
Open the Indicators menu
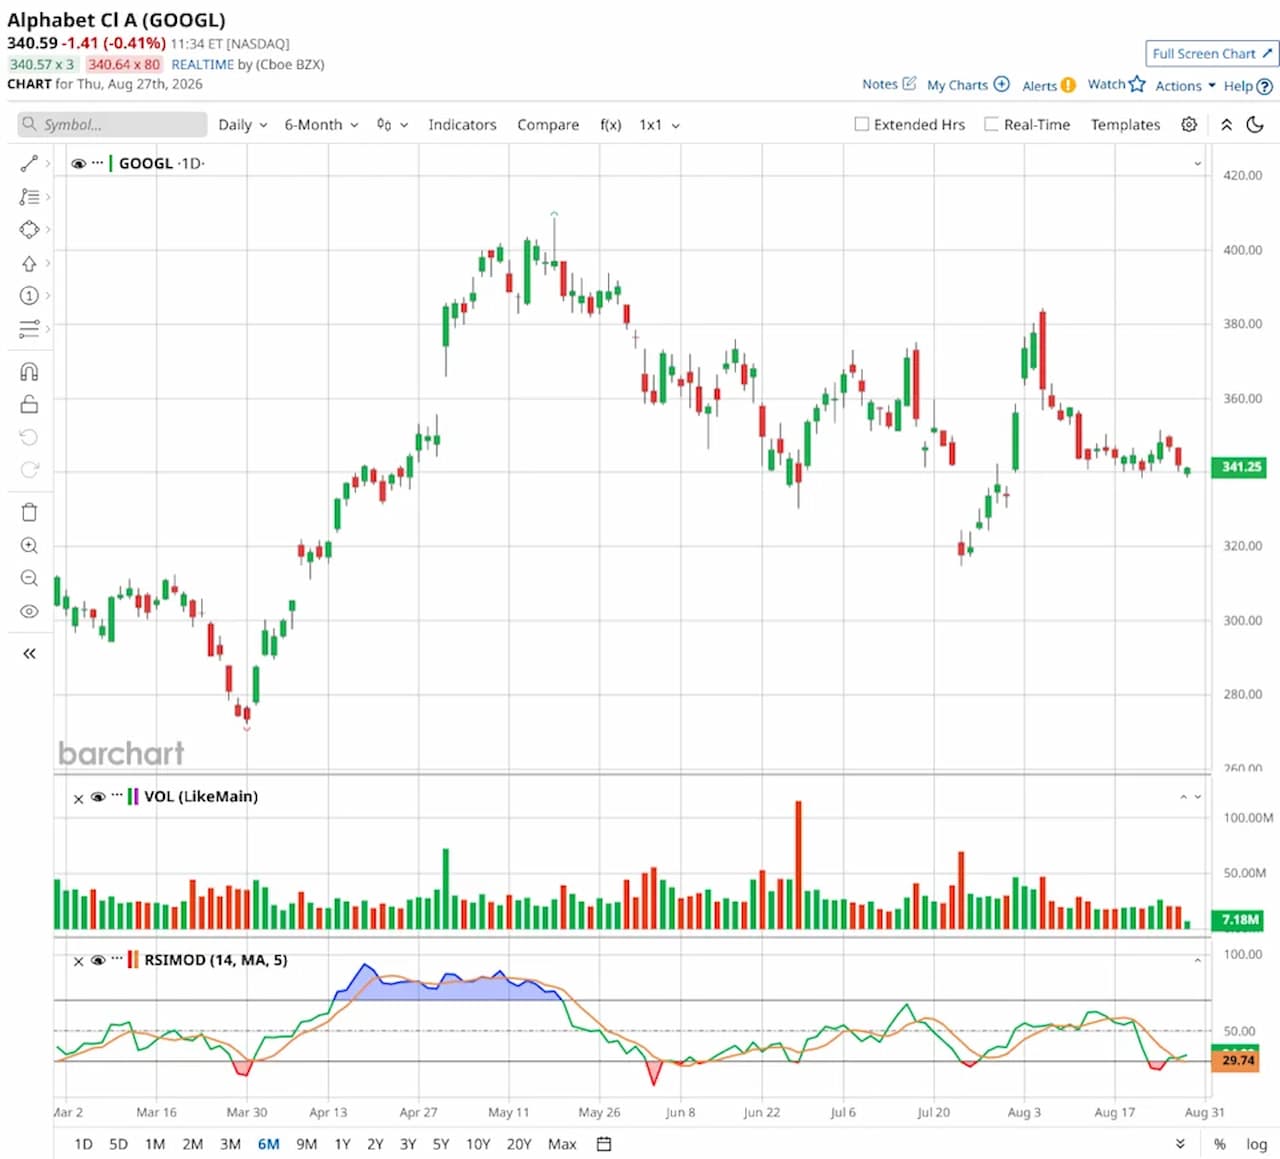462,125
